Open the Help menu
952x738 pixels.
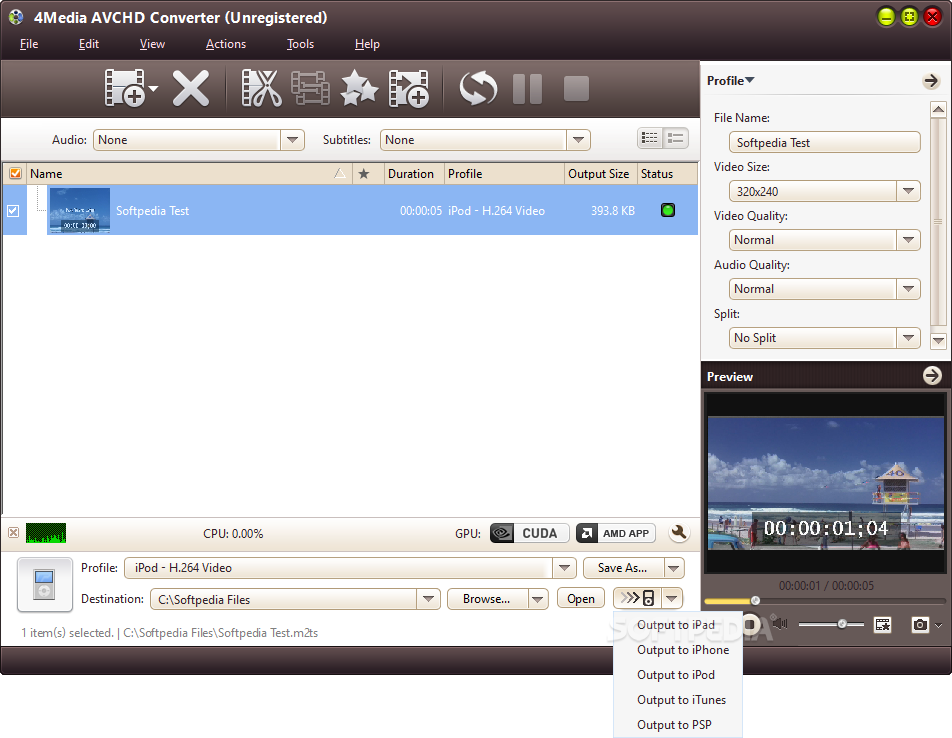(x=367, y=44)
